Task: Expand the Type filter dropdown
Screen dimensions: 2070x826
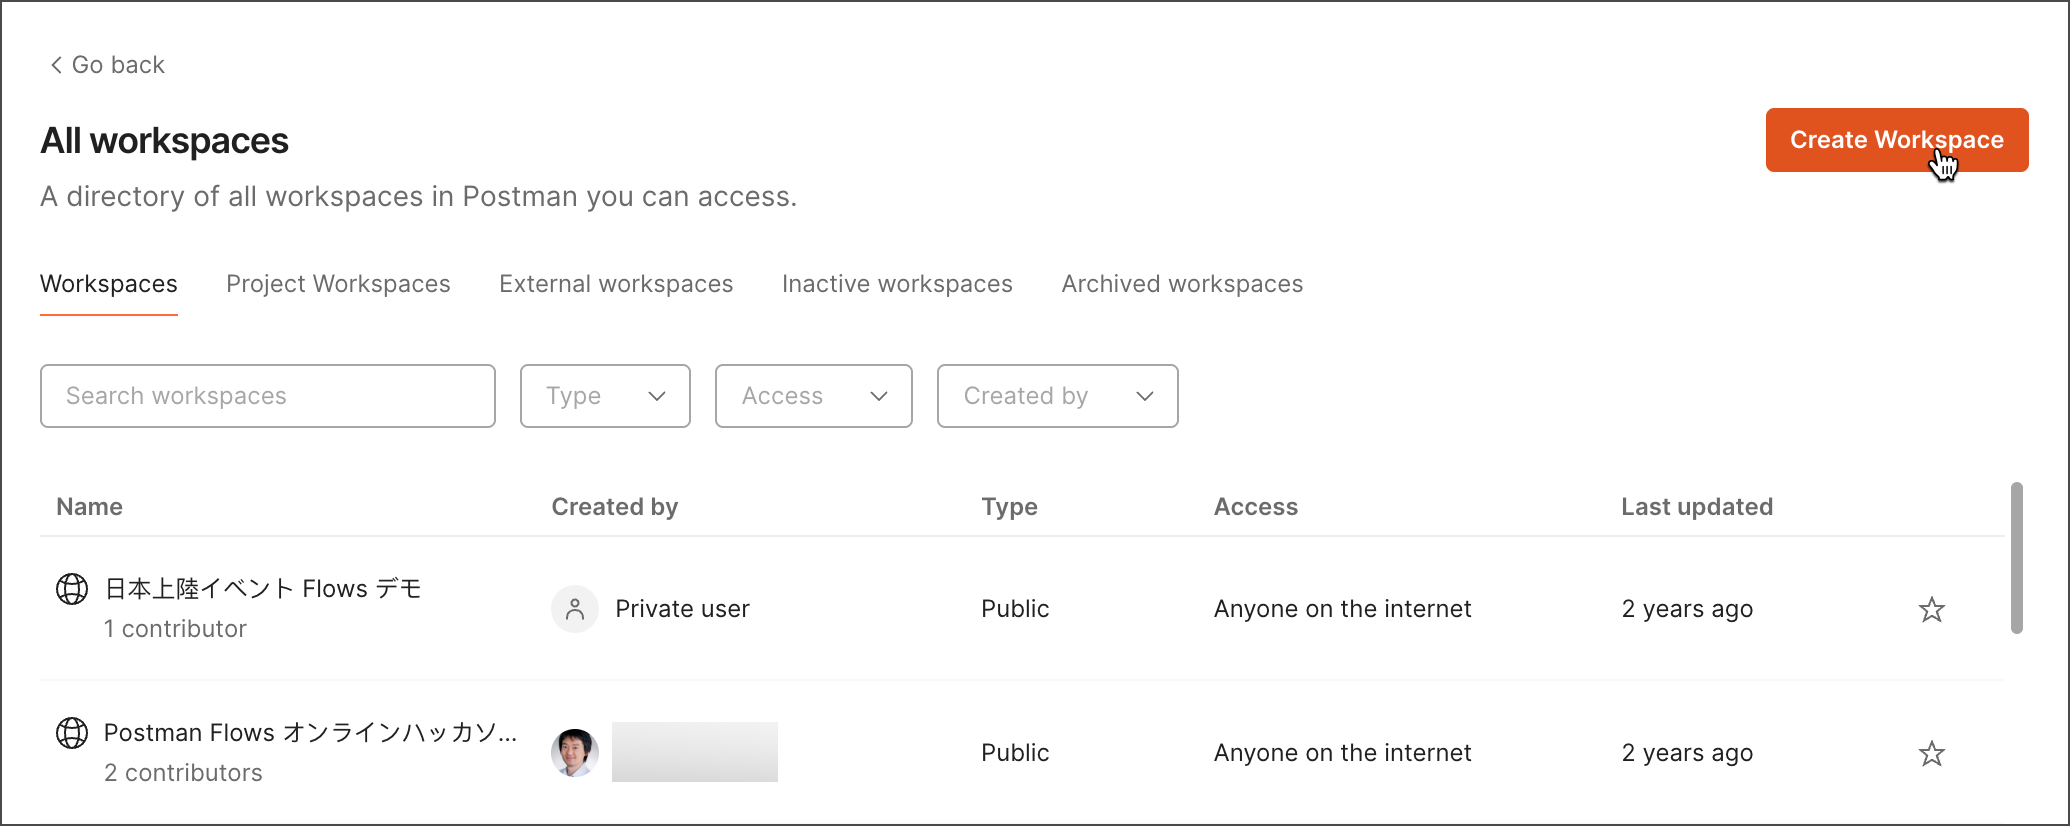Action: tap(605, 396)
